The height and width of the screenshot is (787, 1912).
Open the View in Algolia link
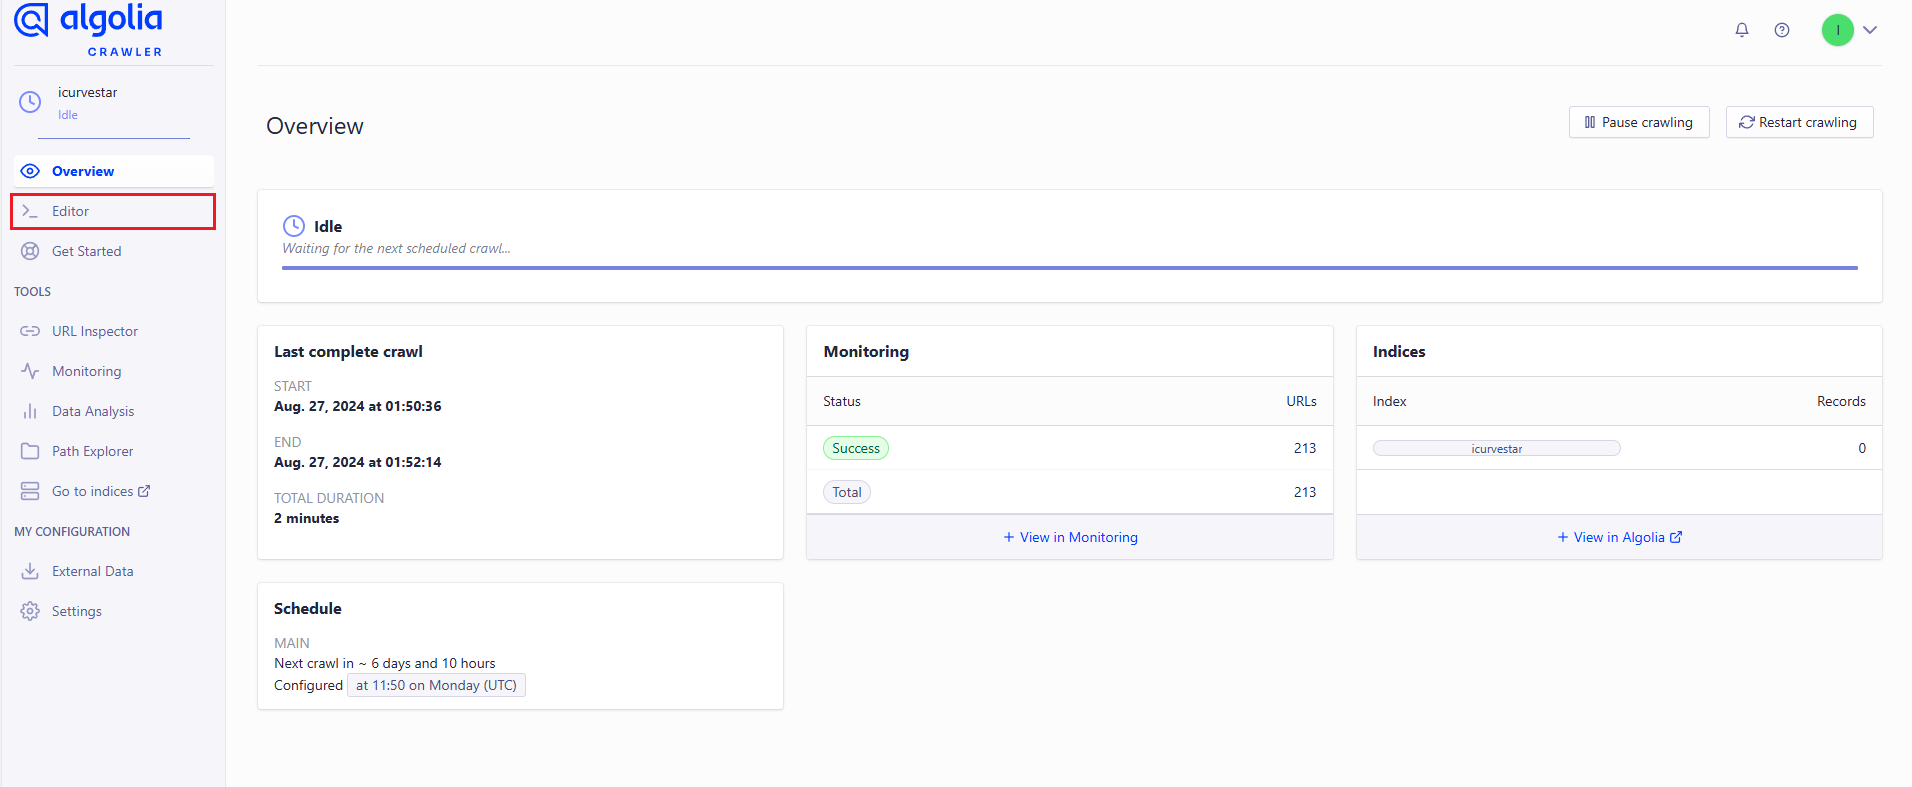tap(1619, 537)
